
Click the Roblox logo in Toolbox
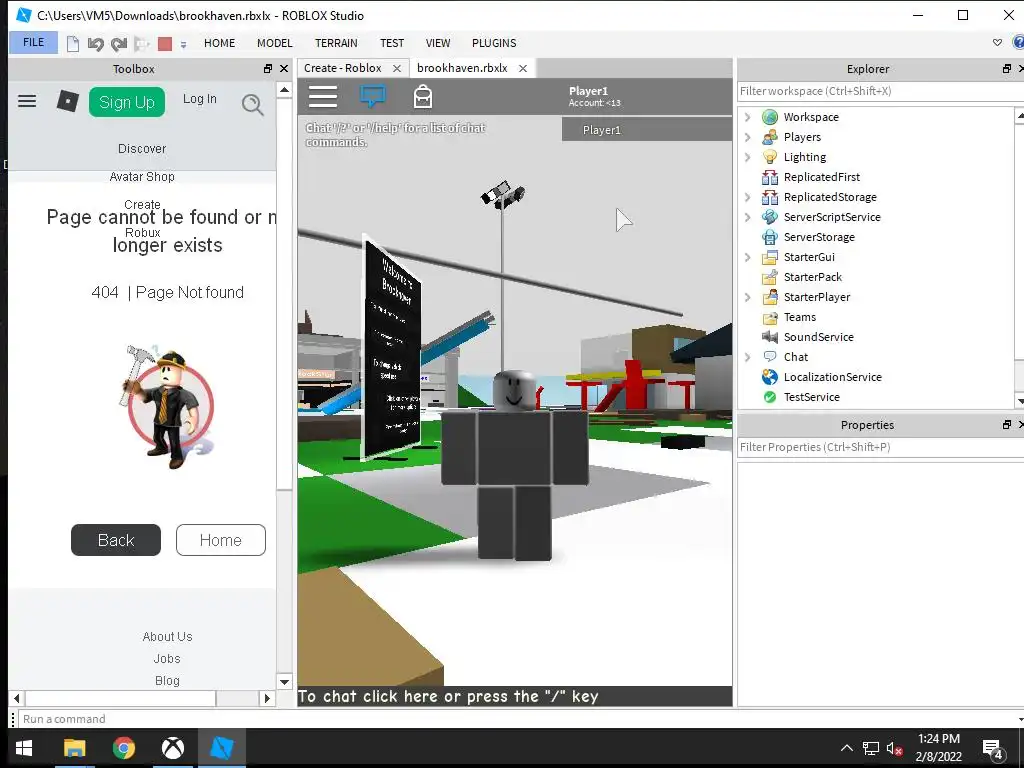click(x=67, y=101)
